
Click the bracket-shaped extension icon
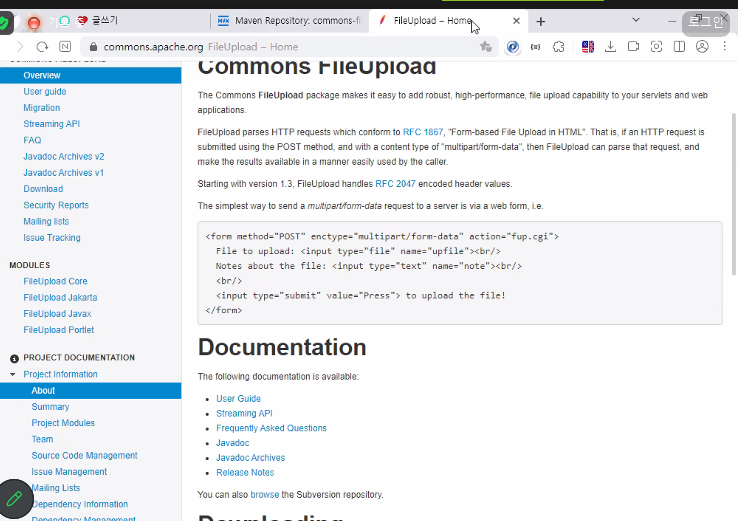coord(535,47)
